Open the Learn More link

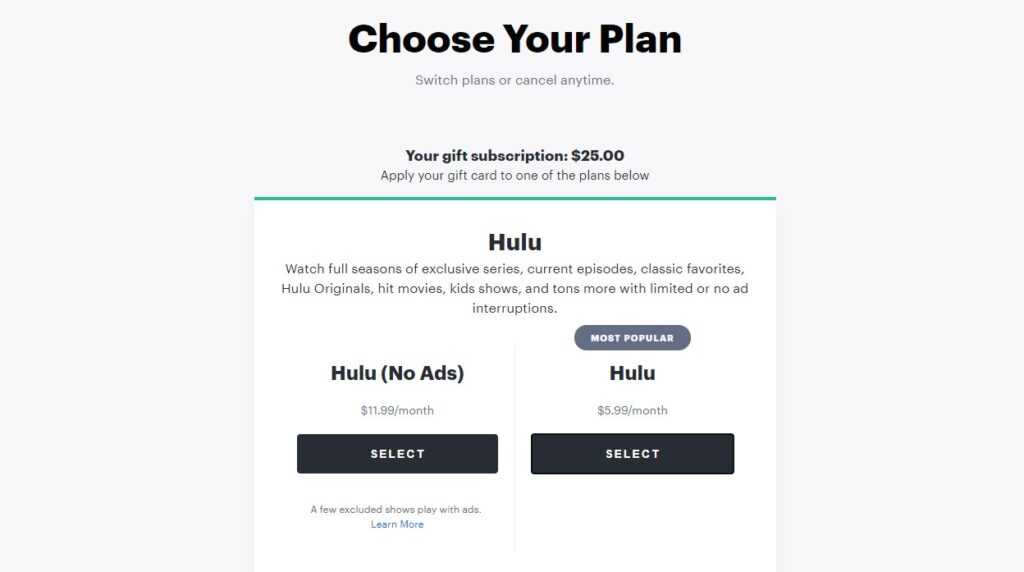[397, 524]
